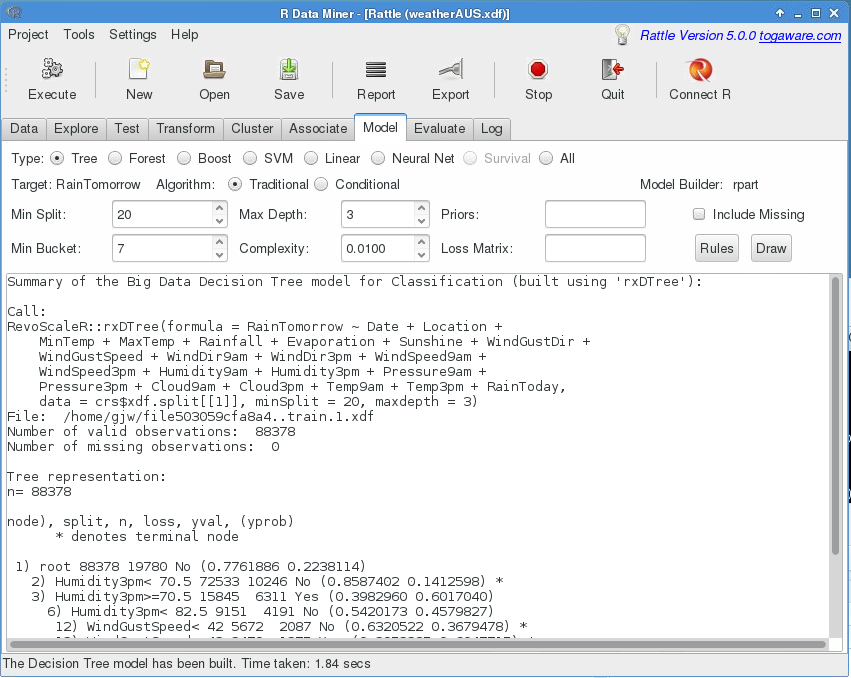Choose the Conditional algorithm option
Viewport: 851px width, 678px height.
[322, 184]
